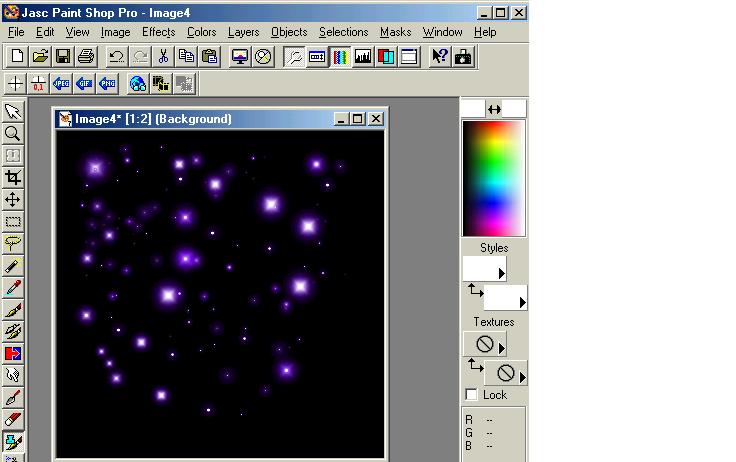Select the Paint Brush tool
The width and height of the screenshot is (736, 462).
[x=13, y=309]
